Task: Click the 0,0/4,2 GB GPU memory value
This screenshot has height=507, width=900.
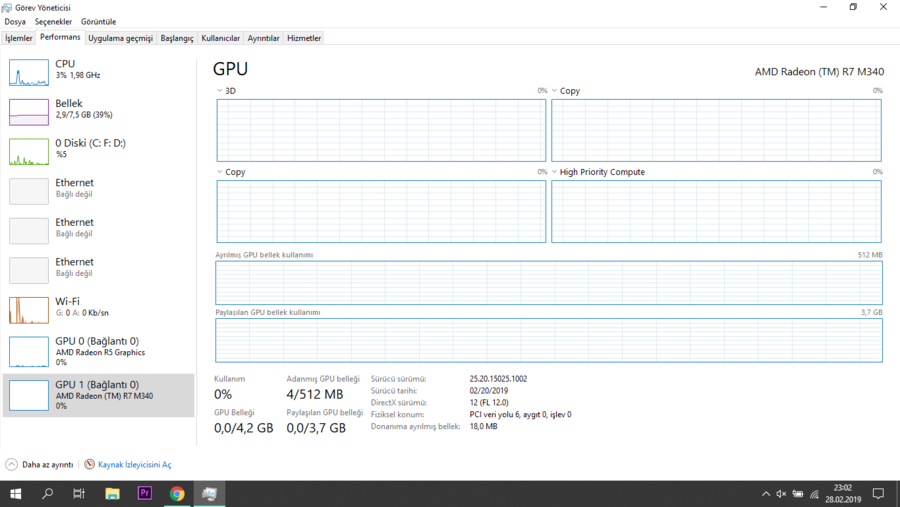Action: click(x=243, y=428)
